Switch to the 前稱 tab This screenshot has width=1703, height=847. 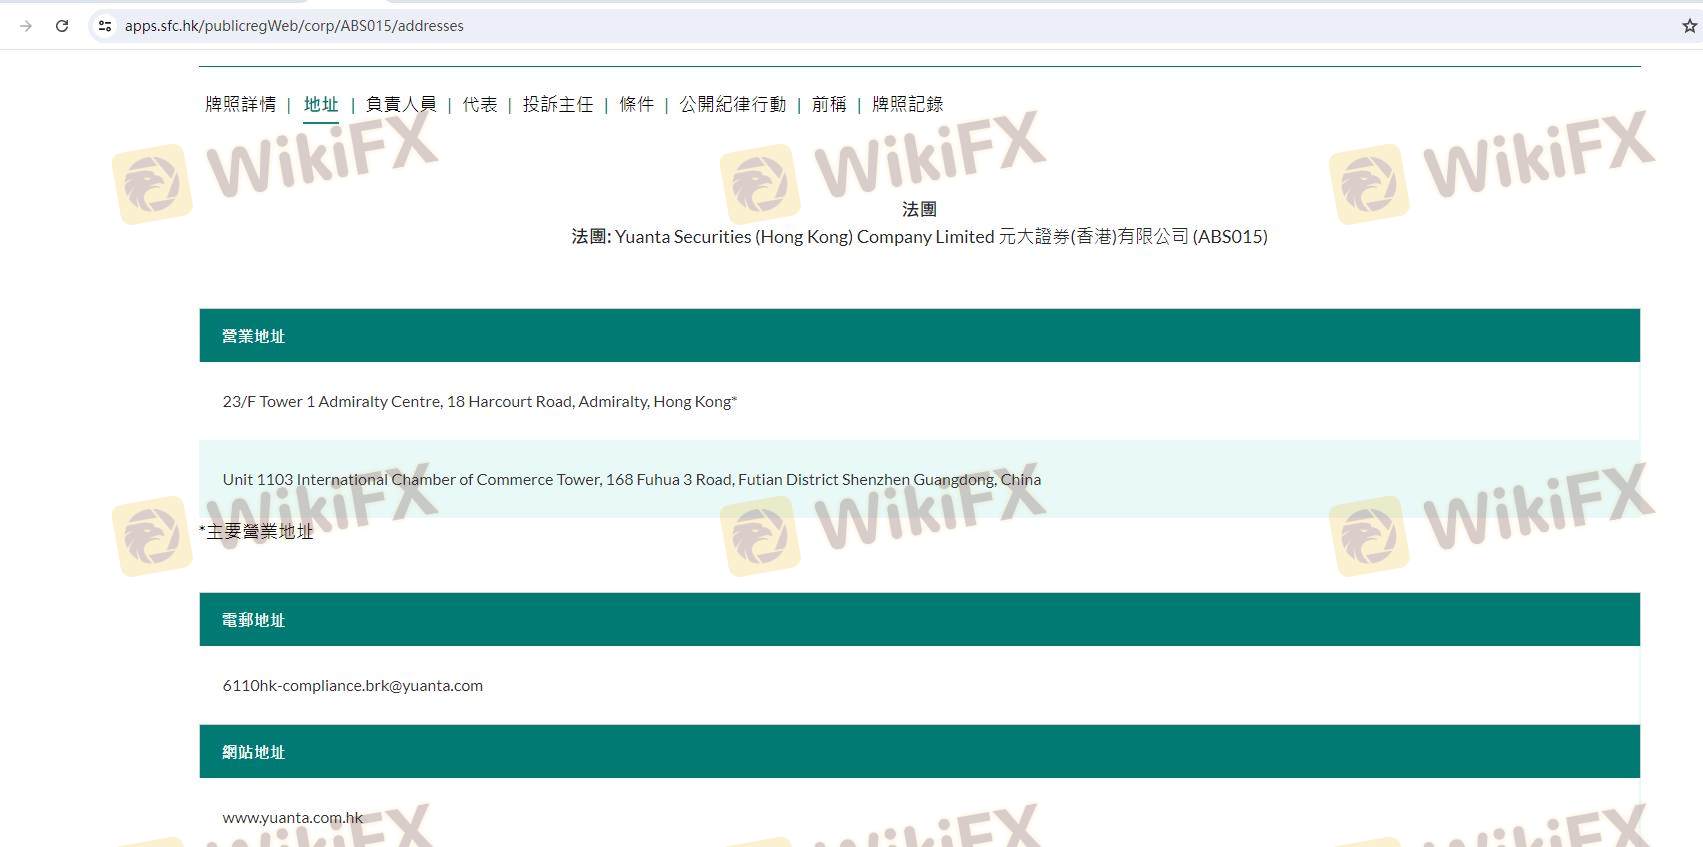coord(829,104)
